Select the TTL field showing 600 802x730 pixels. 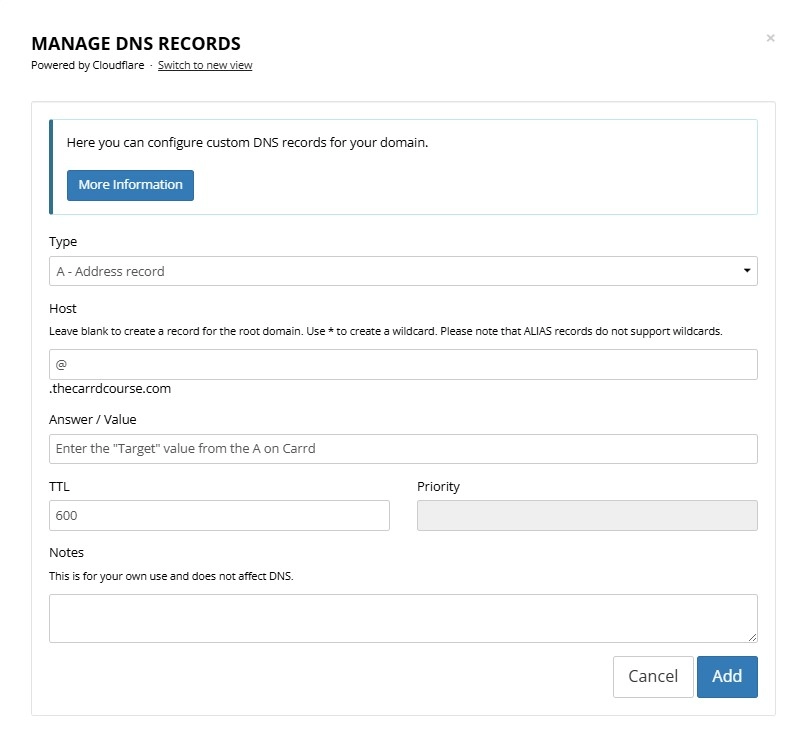pyautogui.click(x=219, y=515)
